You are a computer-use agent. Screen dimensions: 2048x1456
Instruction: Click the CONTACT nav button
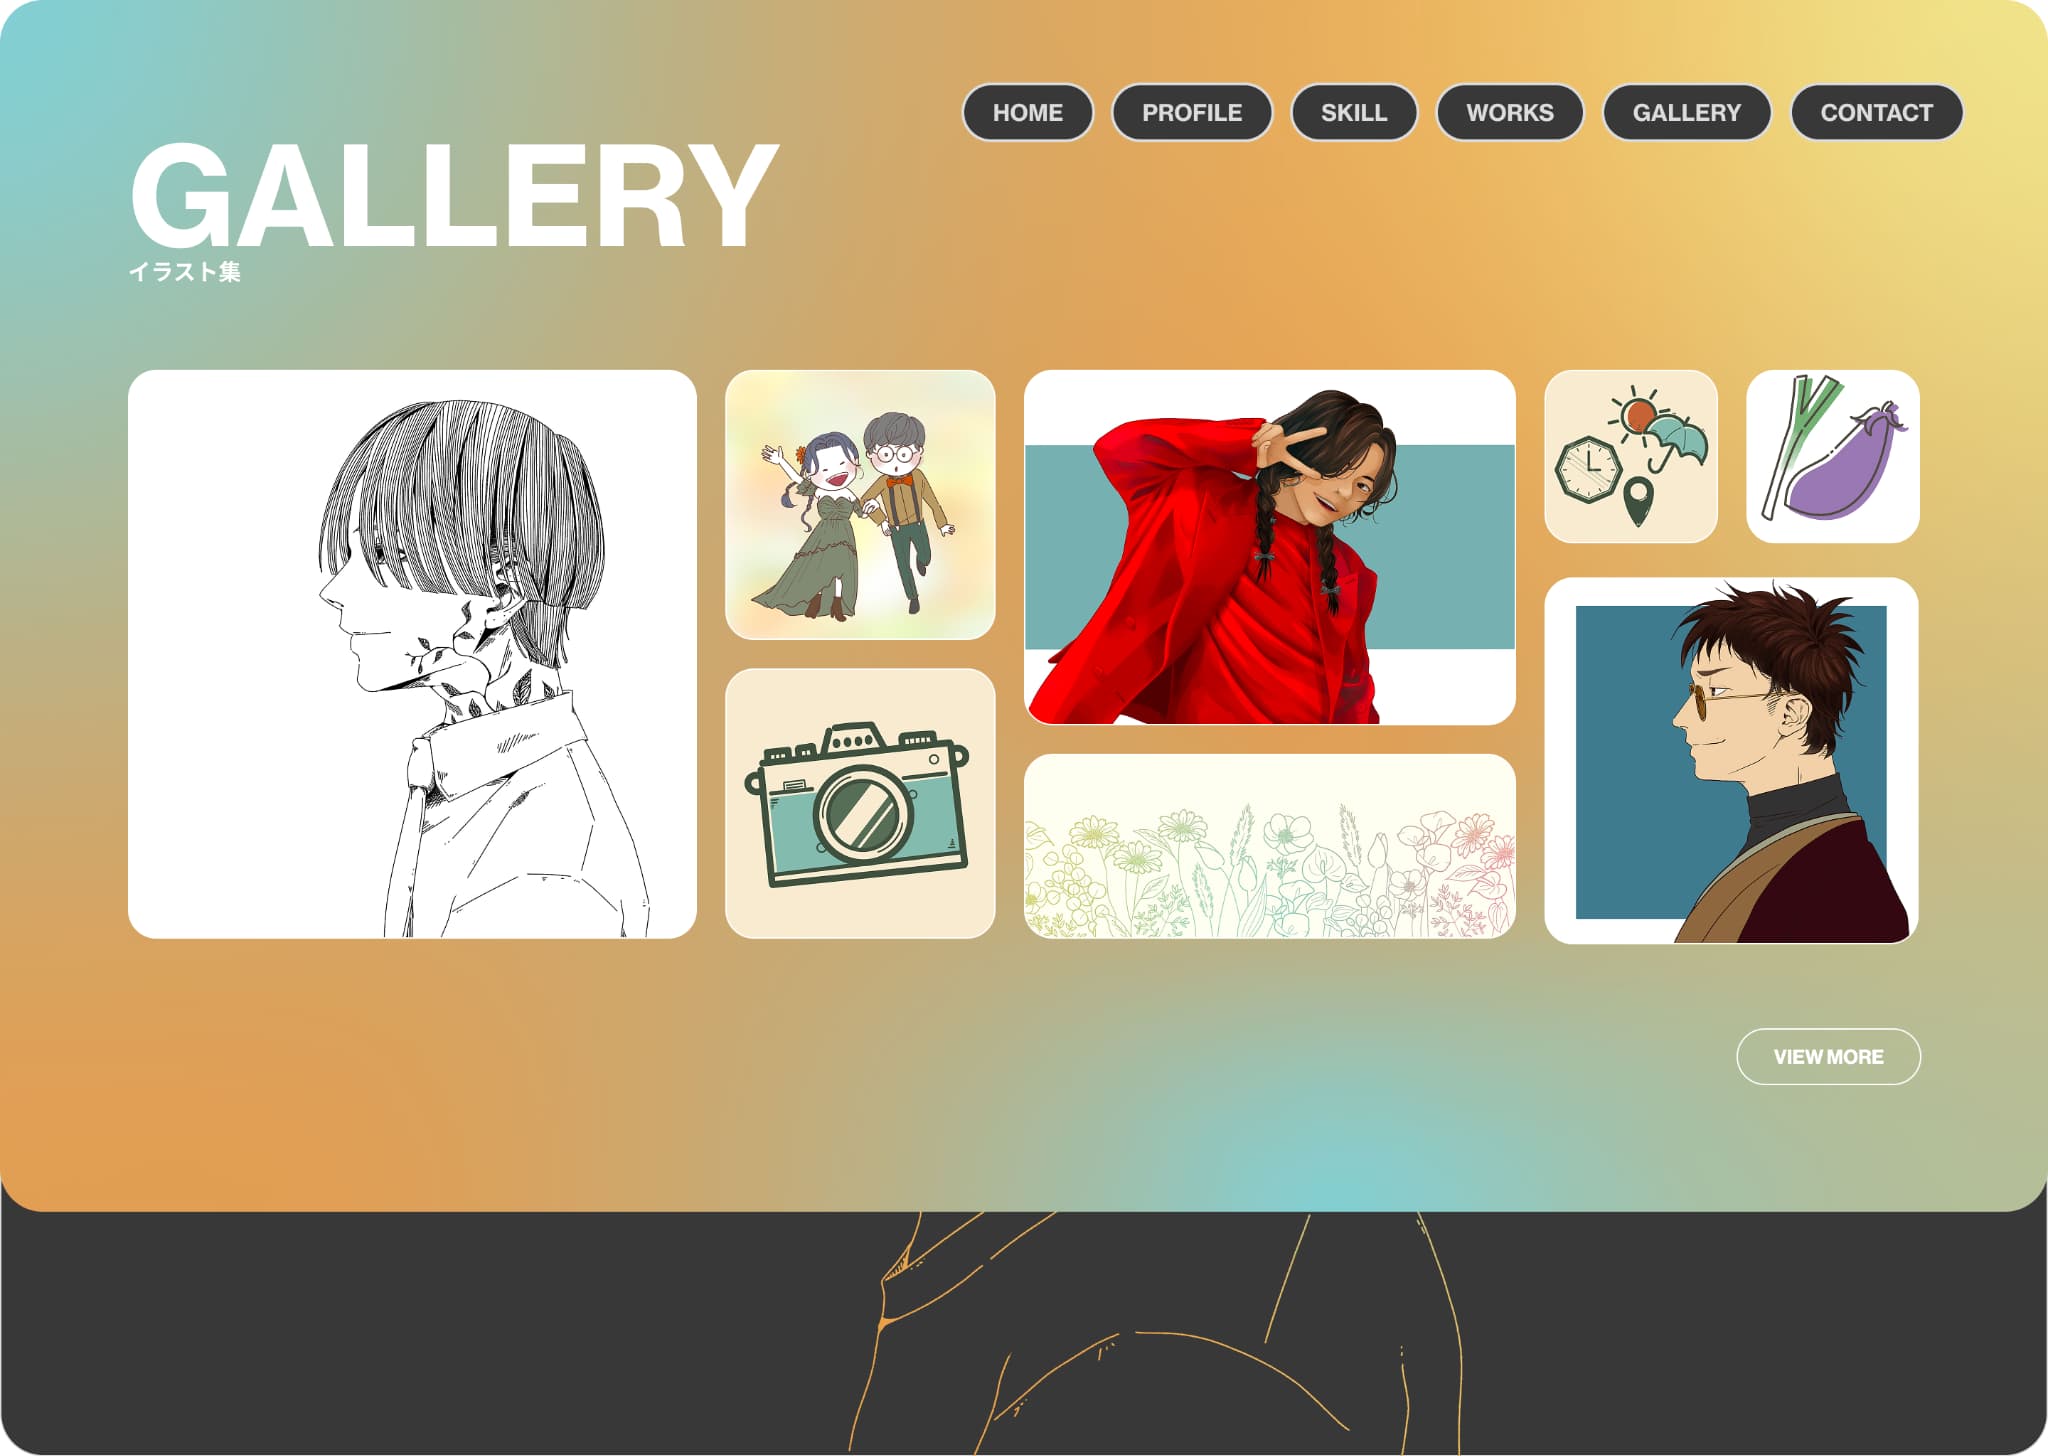tap(1876, 112)
